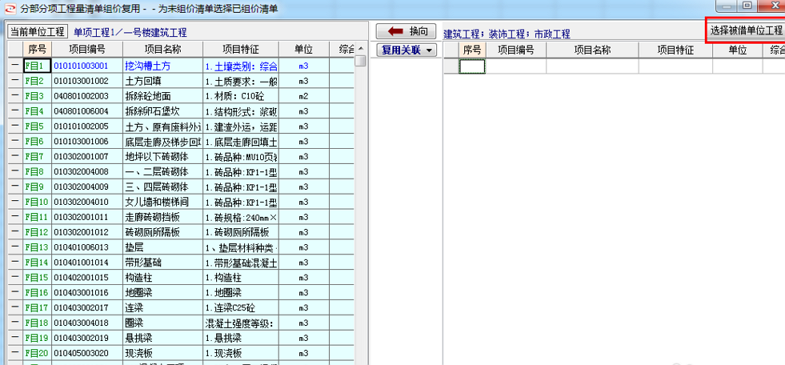Click the 项目名称 header in right table
Image resolution: width=785 pixels, height=365 pixels.
point(592,50)
